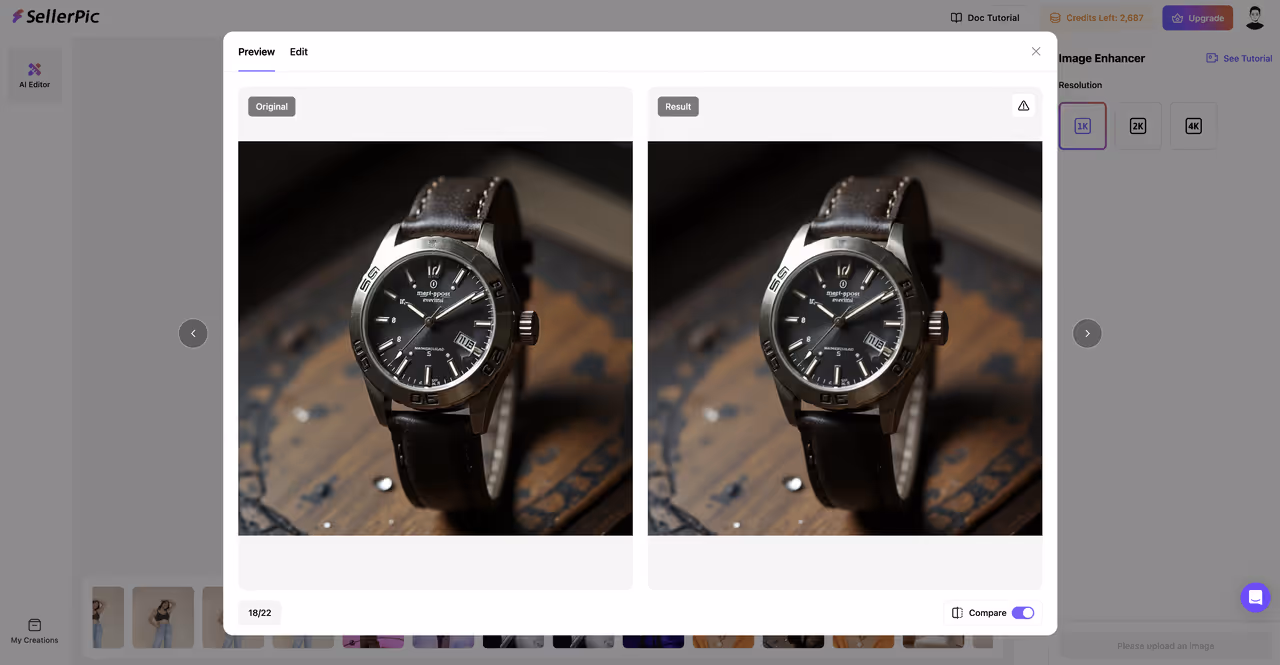The height and width of the screenshot is (665, 1280).
Task: Select the 4K resolution option
Action: (x=1193, y=125)
